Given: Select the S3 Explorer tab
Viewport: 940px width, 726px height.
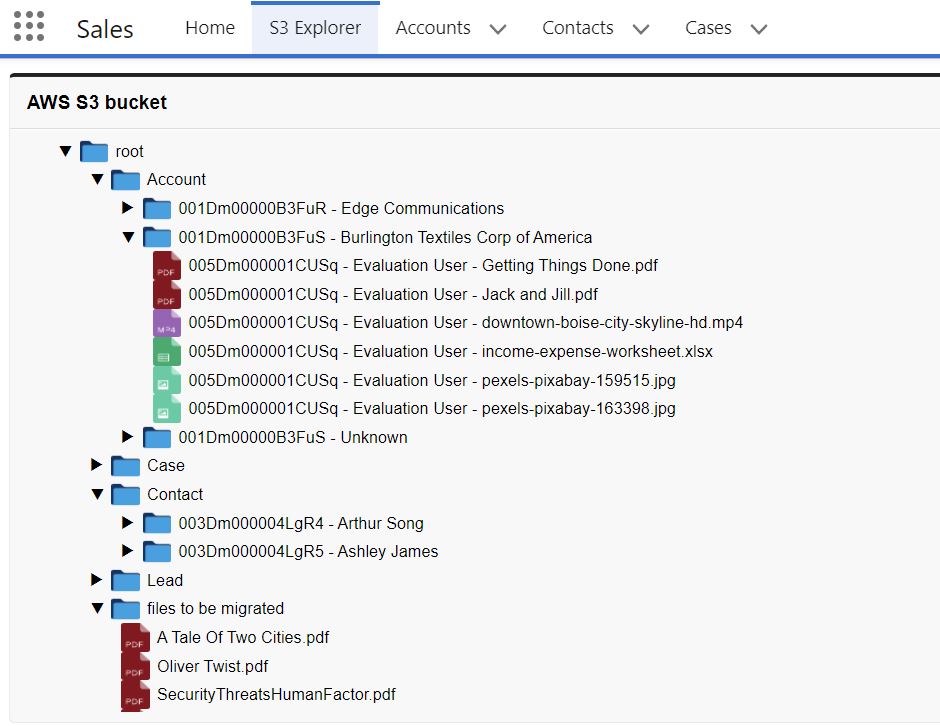Looking at the screenshot, I should coord(315,28).
